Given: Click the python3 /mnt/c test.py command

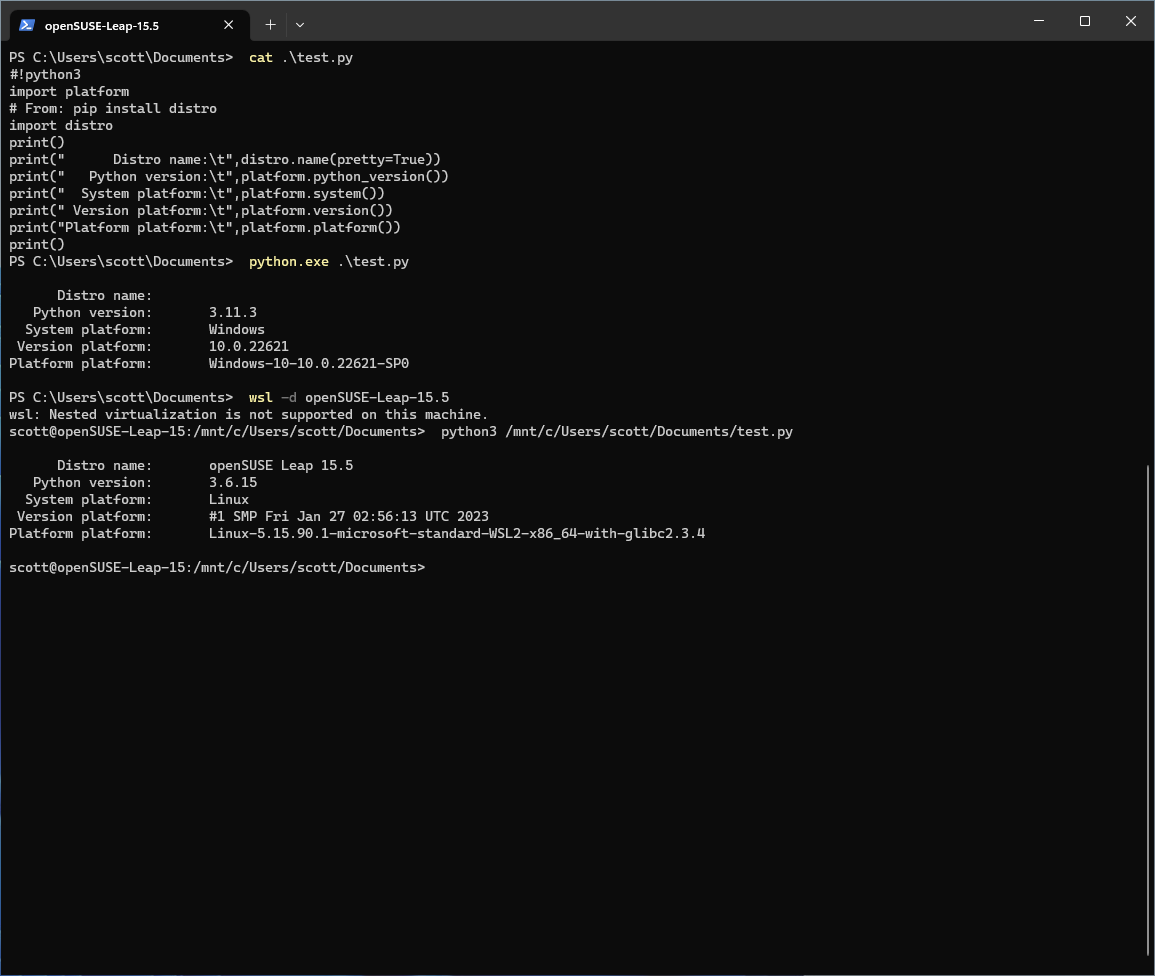Looking at the screenshot, I should pos(616,431).
